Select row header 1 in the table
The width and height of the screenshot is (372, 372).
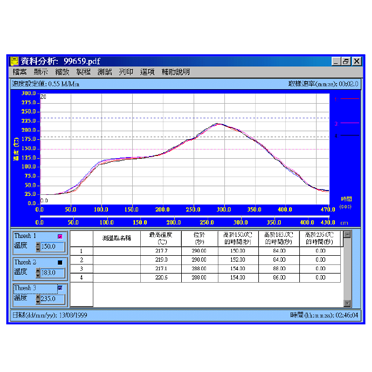(82, 251)
